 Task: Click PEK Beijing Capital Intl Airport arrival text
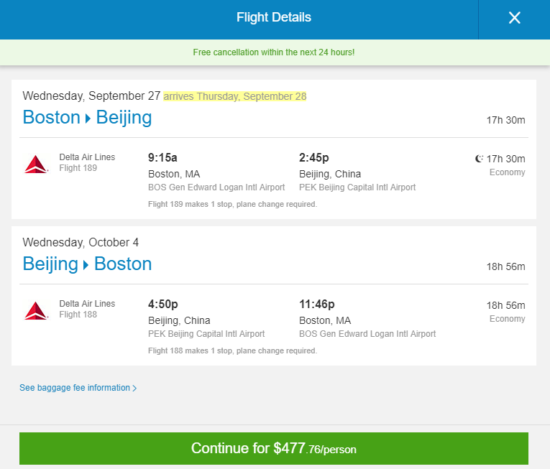click(357, 187)
